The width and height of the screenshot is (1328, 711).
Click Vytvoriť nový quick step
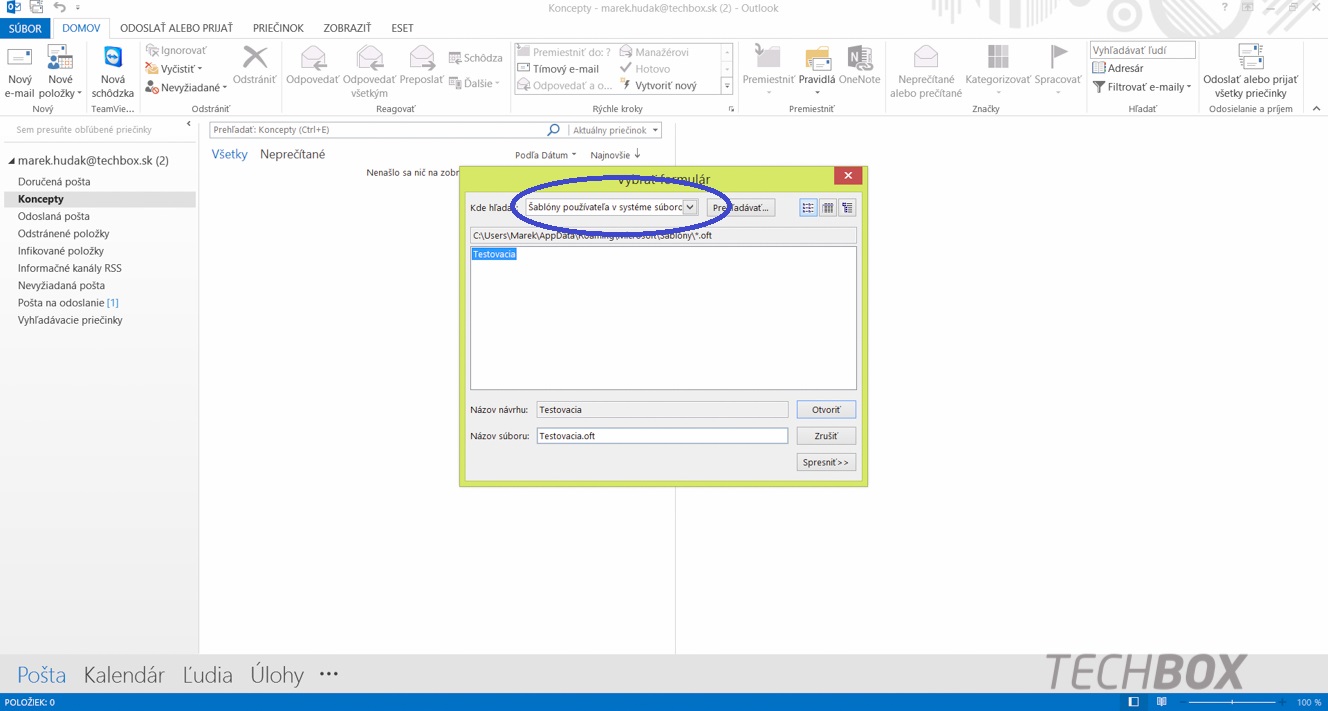658,86
